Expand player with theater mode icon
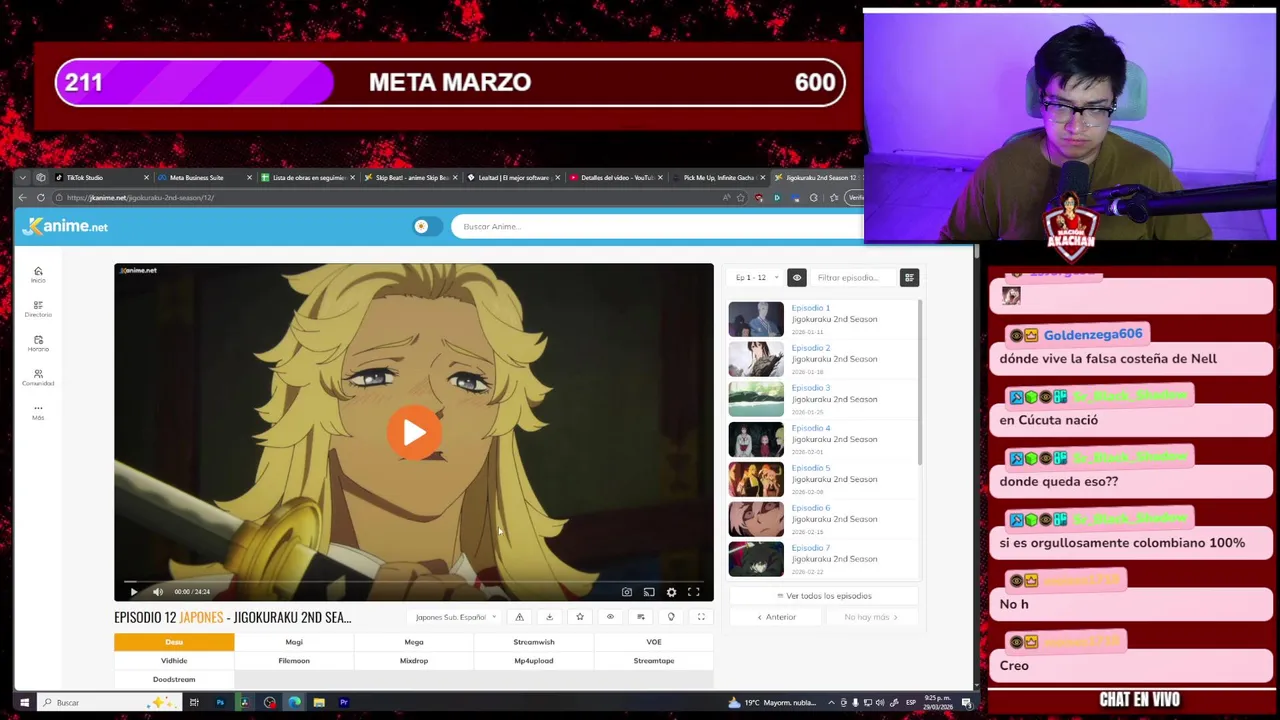 (701, 617)
